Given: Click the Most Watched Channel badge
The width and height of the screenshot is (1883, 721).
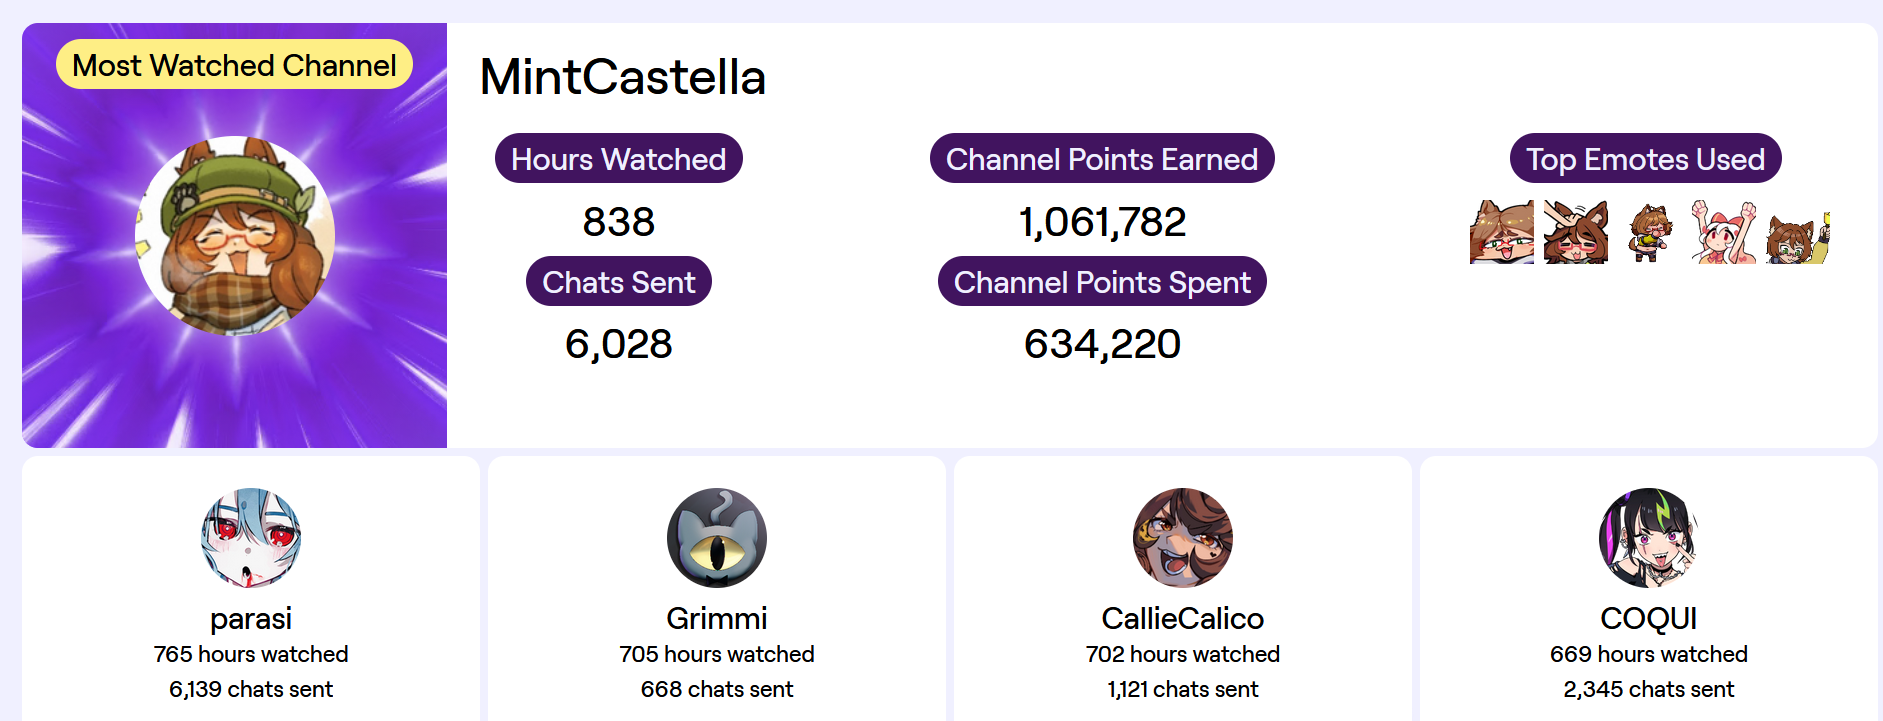Looking at the screenshot, I should pyautogui.click(x=235, y=65).
